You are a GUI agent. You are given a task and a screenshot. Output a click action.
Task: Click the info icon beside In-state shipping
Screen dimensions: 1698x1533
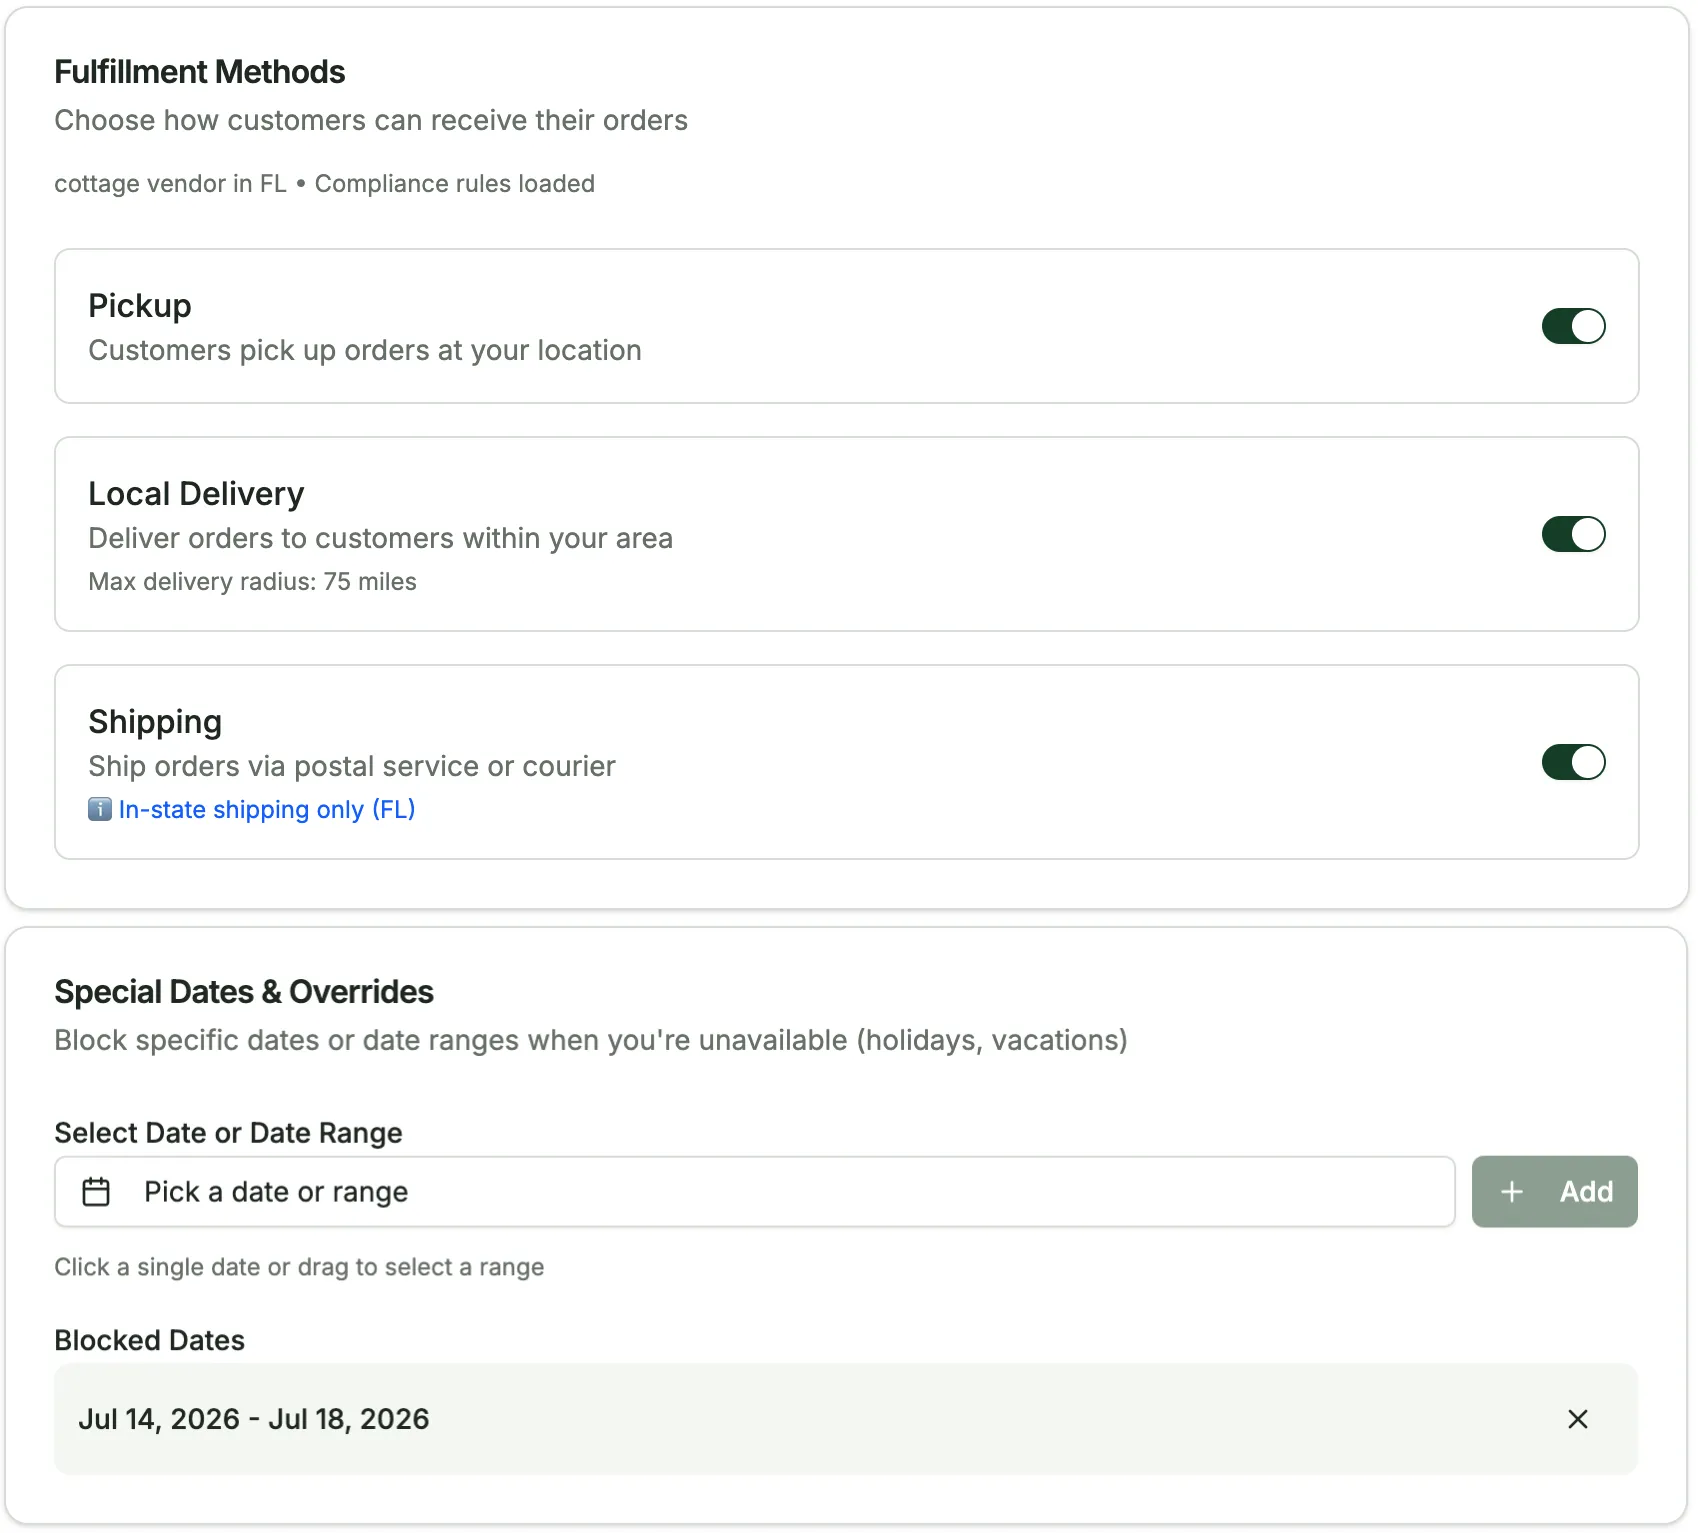[x=100, y=809]
